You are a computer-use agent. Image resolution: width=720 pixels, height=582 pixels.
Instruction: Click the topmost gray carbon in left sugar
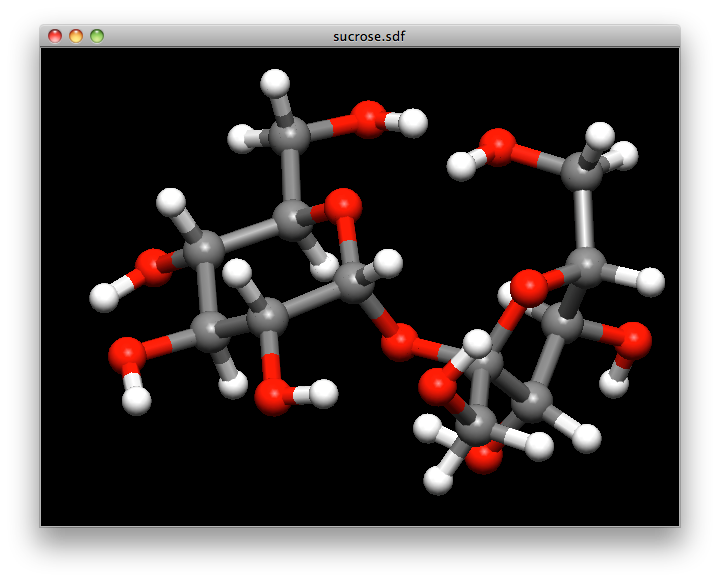(x=289, y=133)
